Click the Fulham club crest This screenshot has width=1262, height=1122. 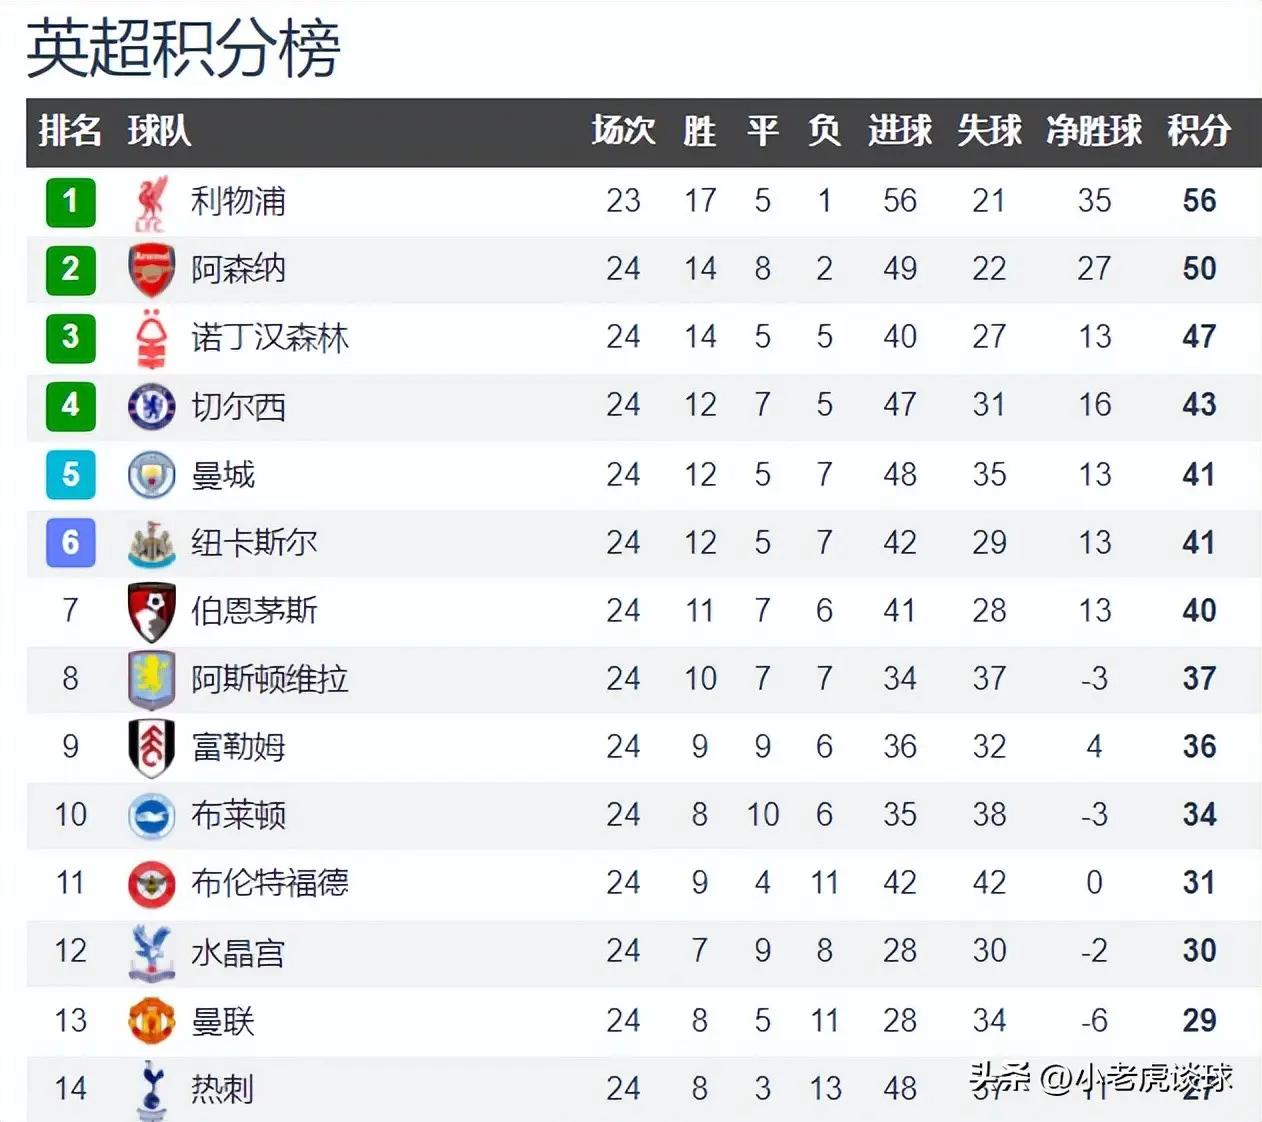point(151,747)
